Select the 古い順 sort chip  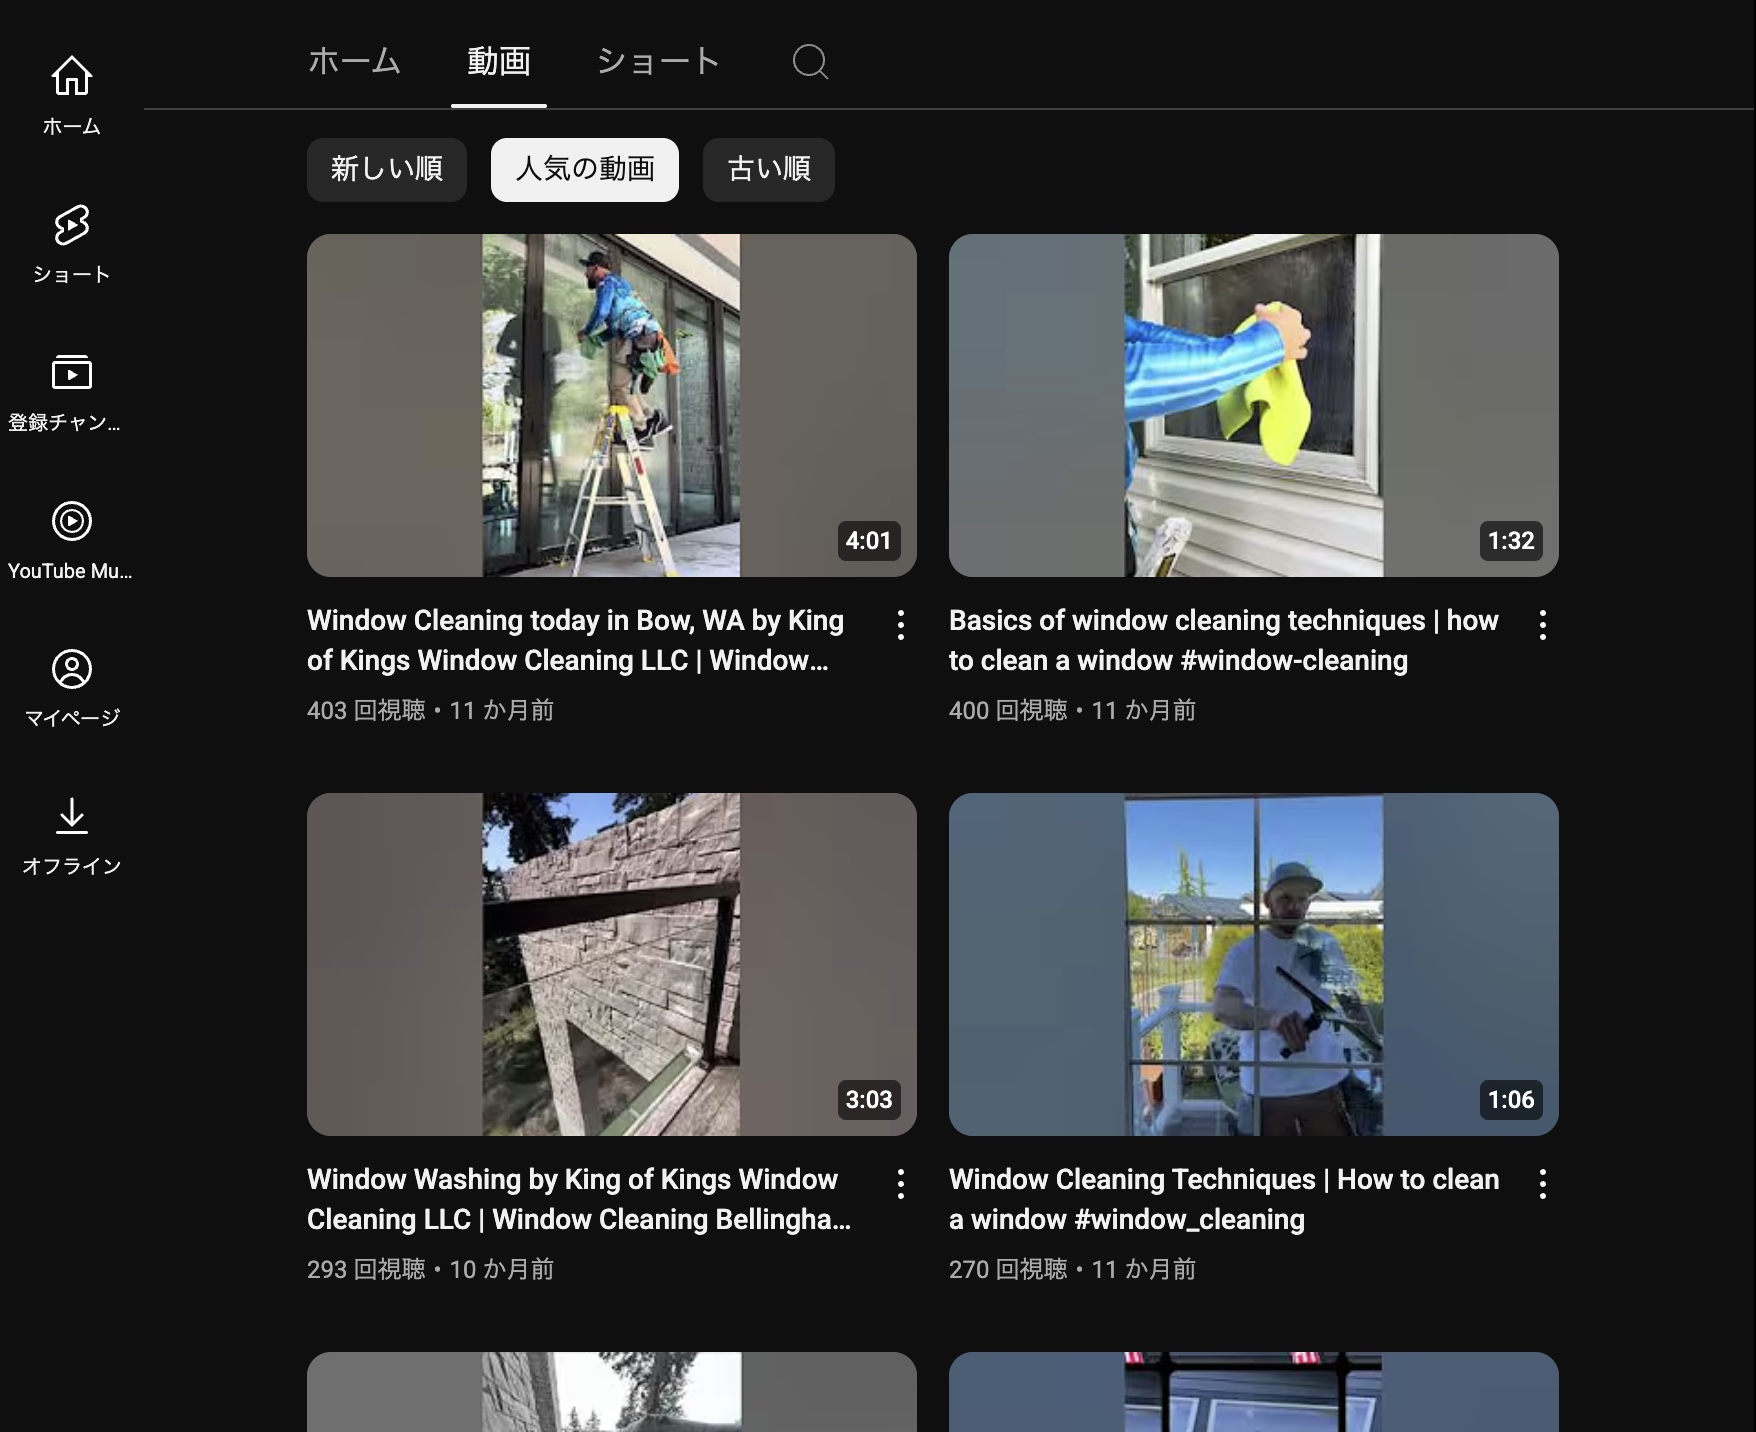click(x=768, y=169)
